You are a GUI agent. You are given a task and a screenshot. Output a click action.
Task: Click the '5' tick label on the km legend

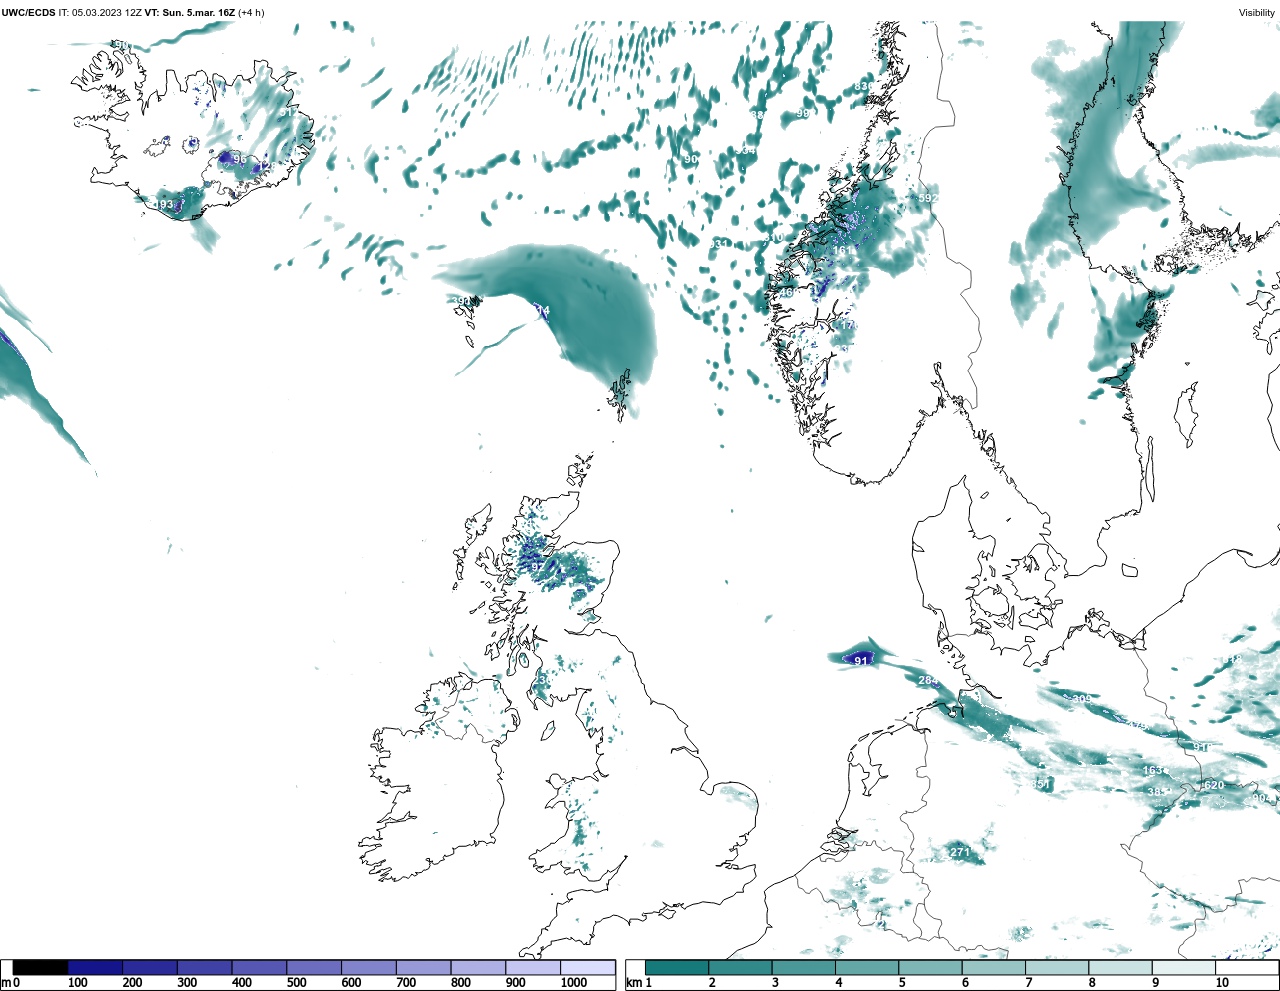coord(902,983)
